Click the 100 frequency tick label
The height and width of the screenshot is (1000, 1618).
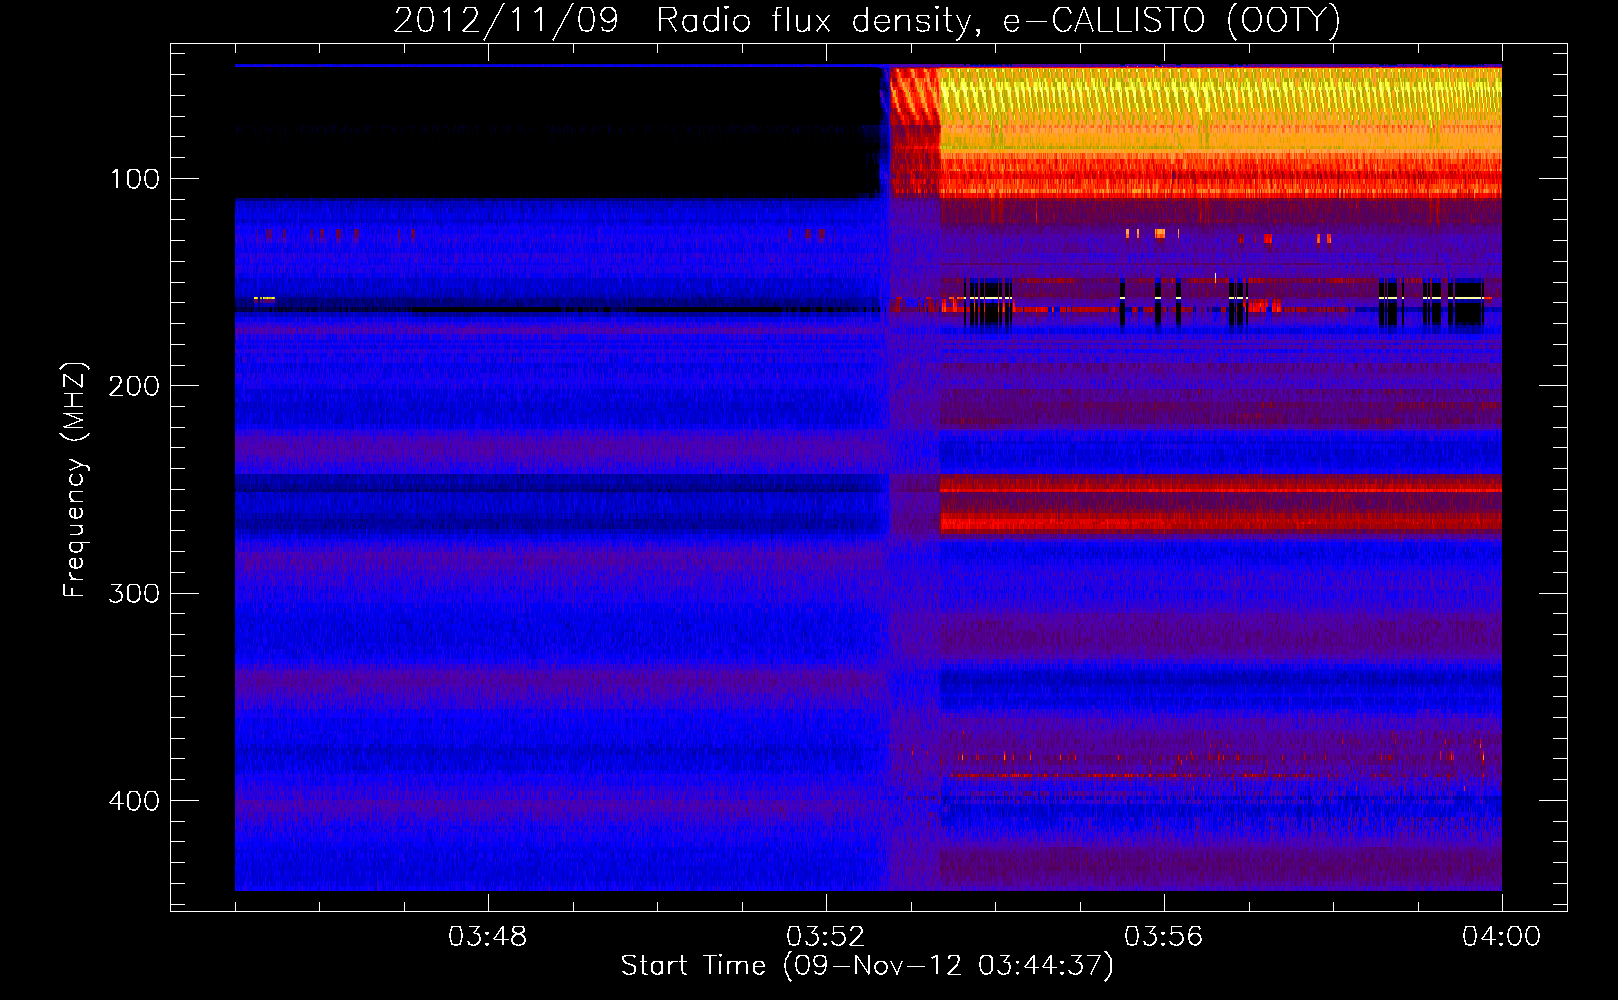click(135, 179)
